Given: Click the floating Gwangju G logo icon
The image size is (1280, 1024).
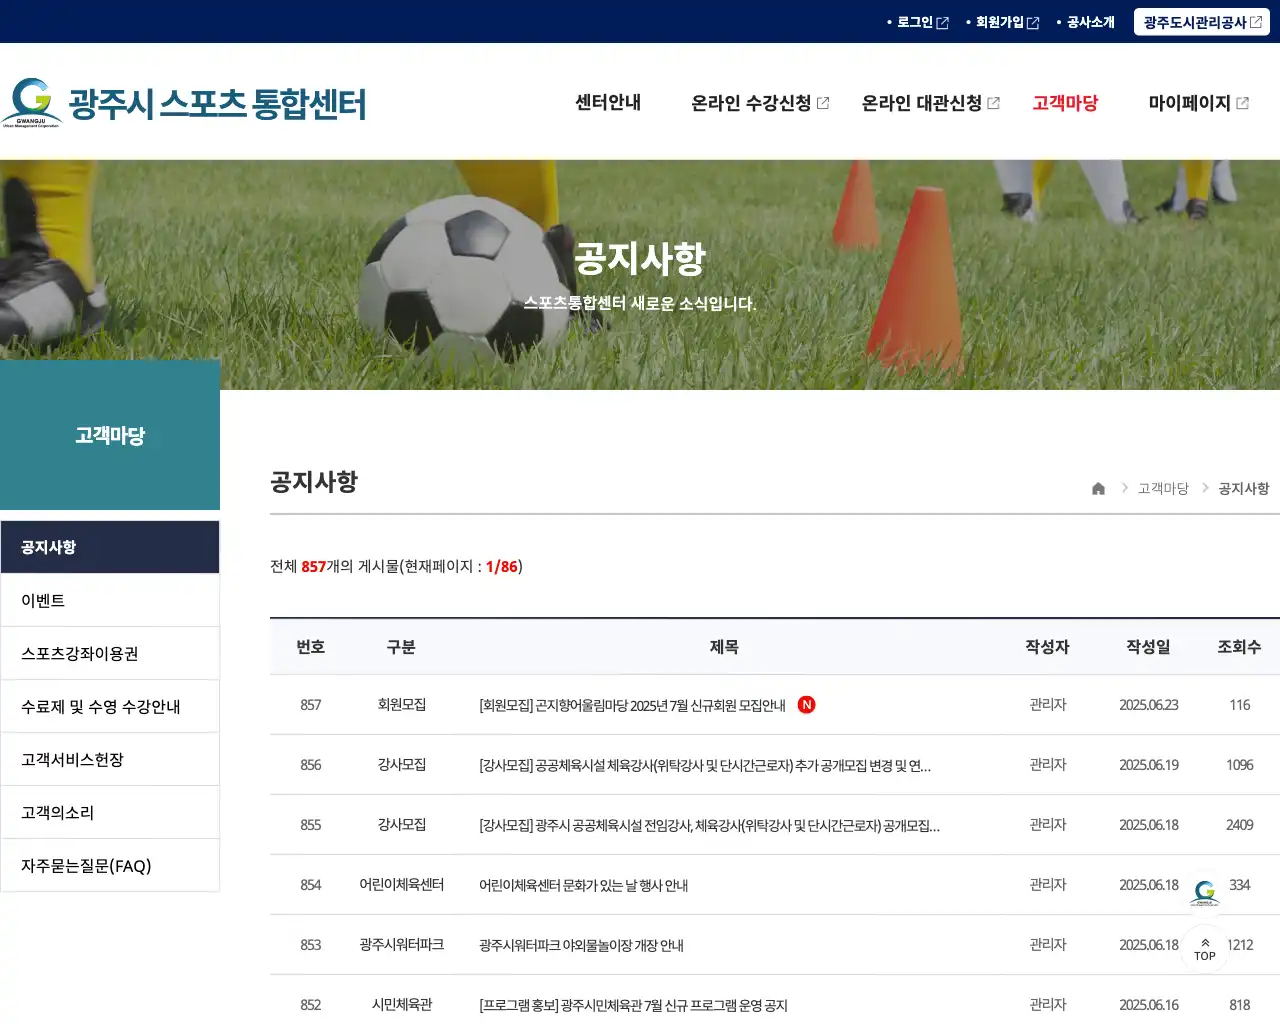Looking at the screenshot, I should pos(1205,893).
